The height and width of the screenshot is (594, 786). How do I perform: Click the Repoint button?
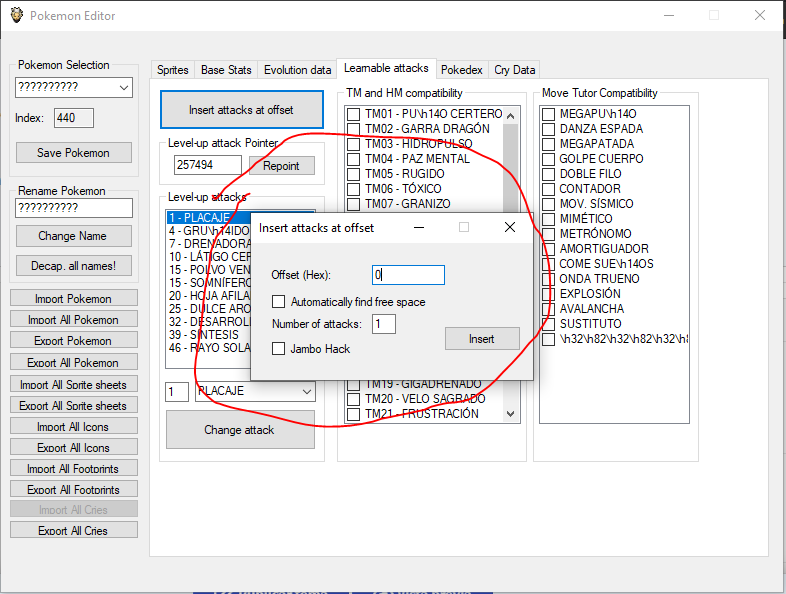point(281,166)
